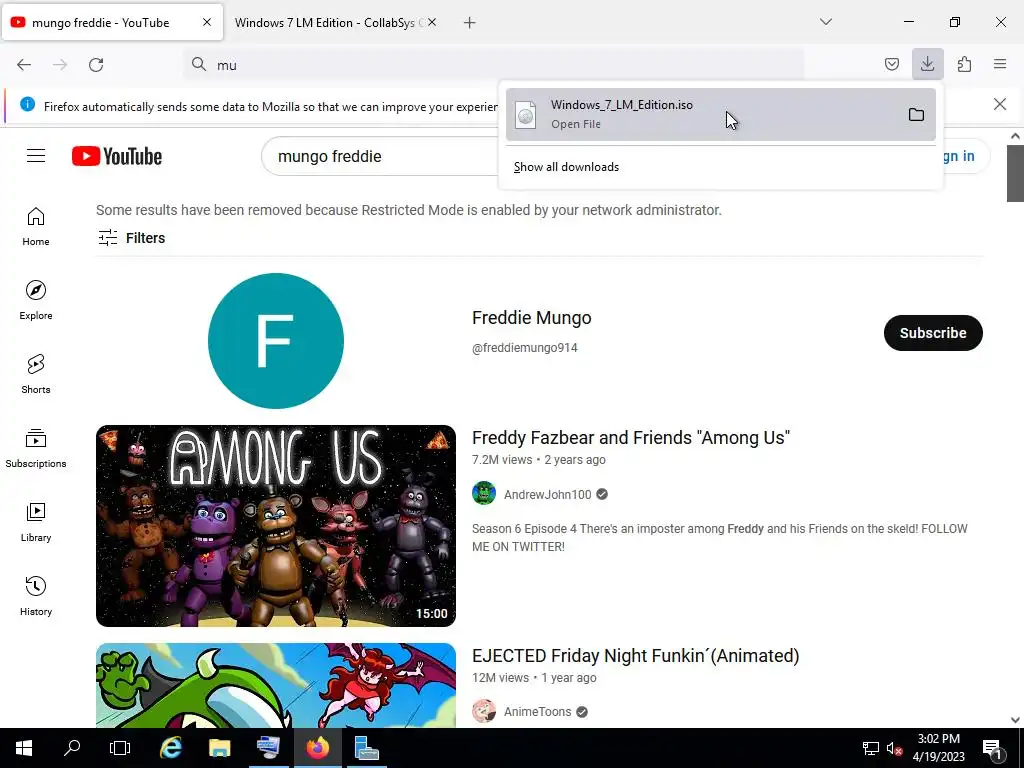
Task: Open a new Firefox tab
Action: [470, 23]
